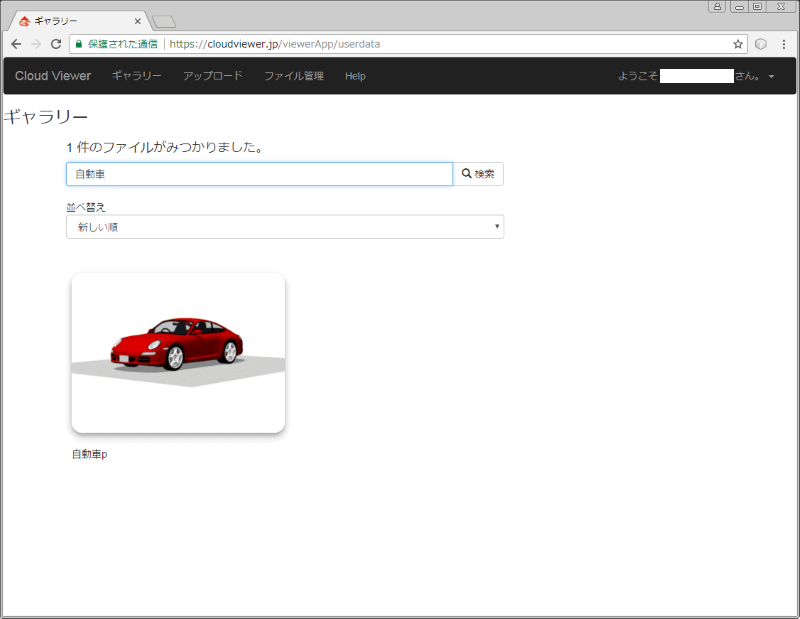Minimize the browser window
The width and height of the screenshot is (800, 619).
(x=739, y=7)
